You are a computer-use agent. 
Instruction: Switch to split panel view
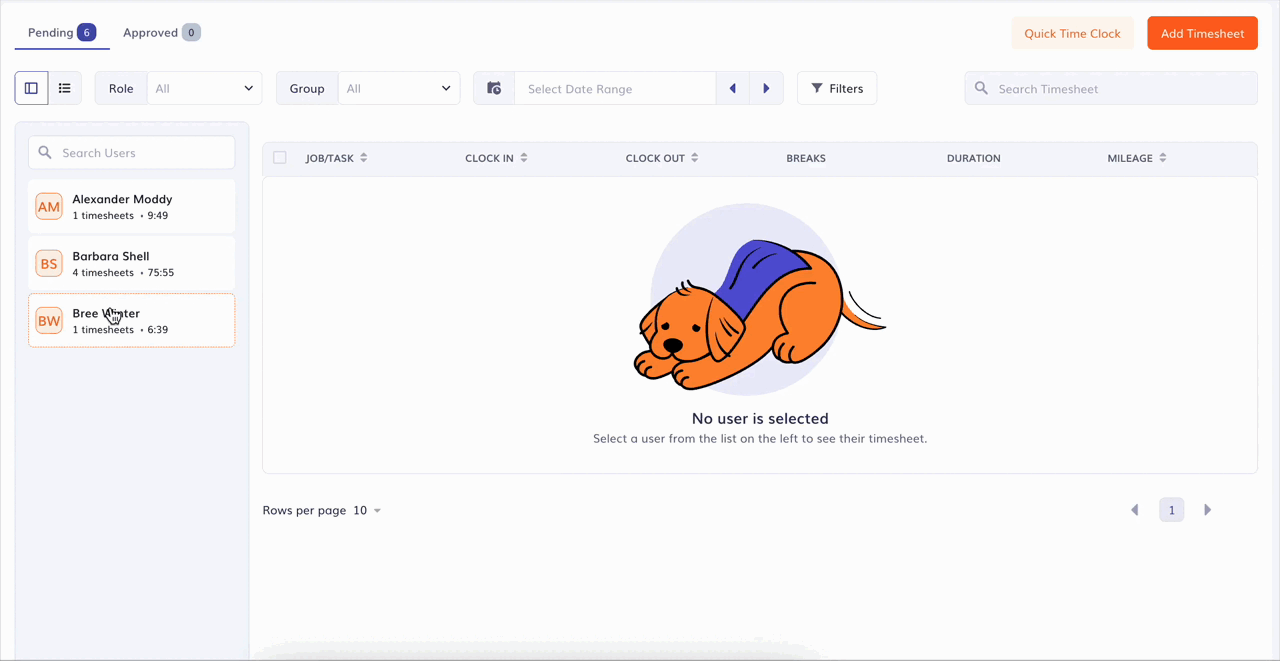pyautogui.click(x=31, y=88)
